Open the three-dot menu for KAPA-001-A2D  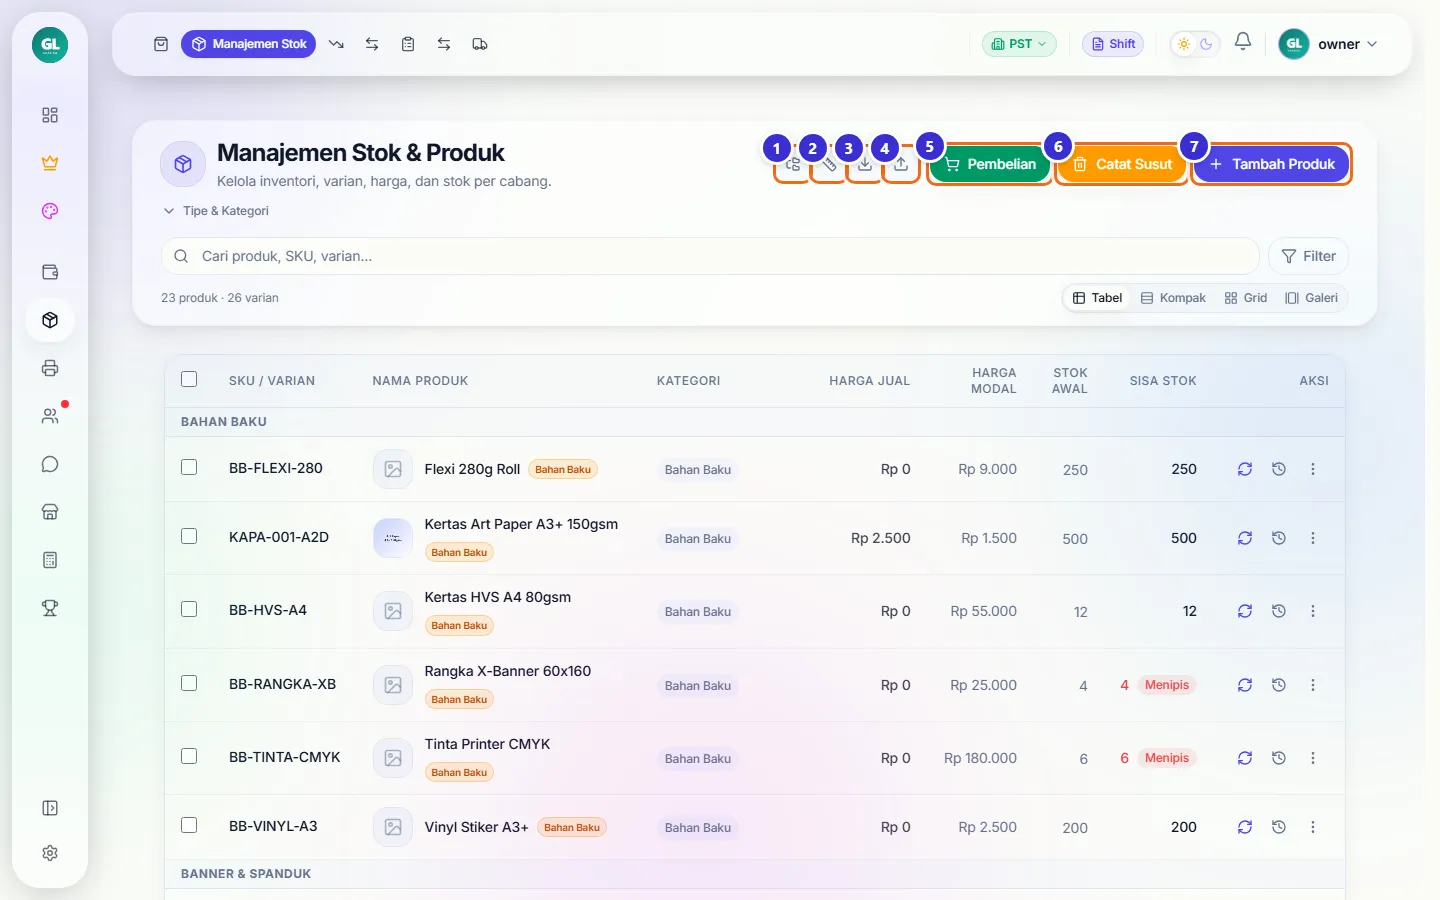[x=1313, y=538]
